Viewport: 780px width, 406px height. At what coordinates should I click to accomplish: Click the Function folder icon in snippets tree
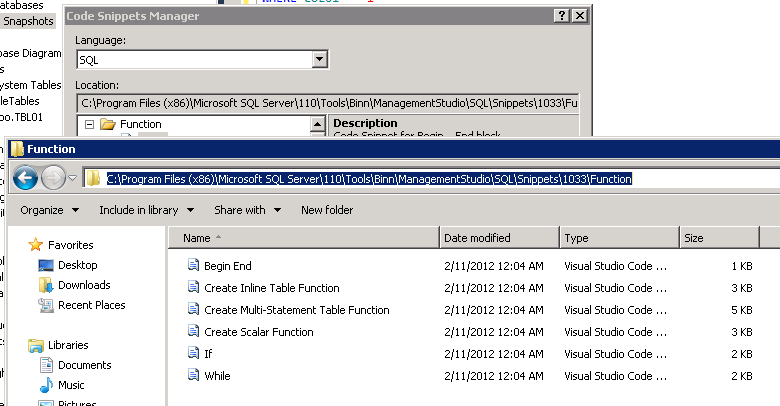click(x=108, y=124)
